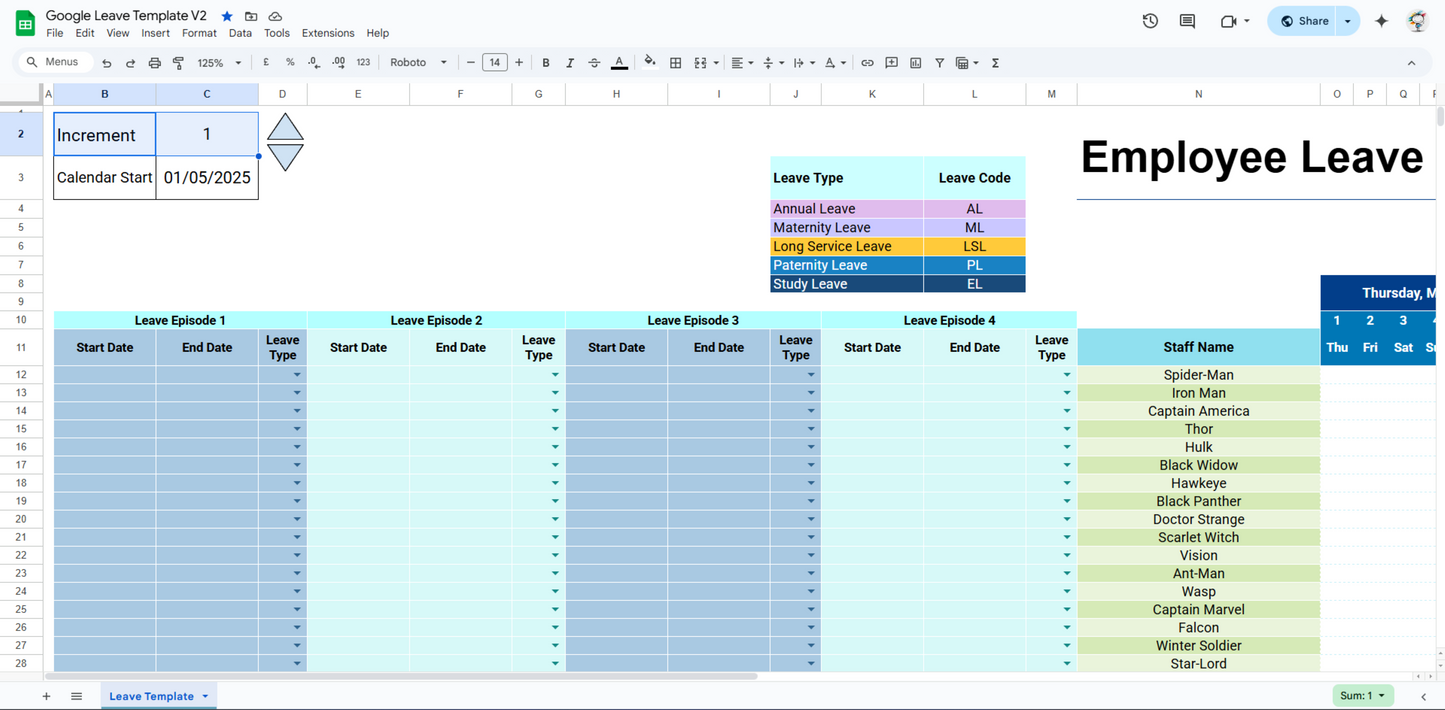This screenshot has width=1445, height=710.
Task: Open the Extensions menu
Action: (x=328, y=33)
